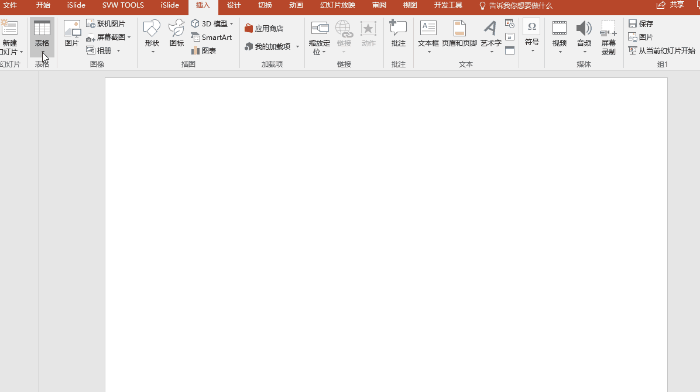The image size is (700, 392).
Task: Switch to the Home (开始) tab
Action: (43, 5)
